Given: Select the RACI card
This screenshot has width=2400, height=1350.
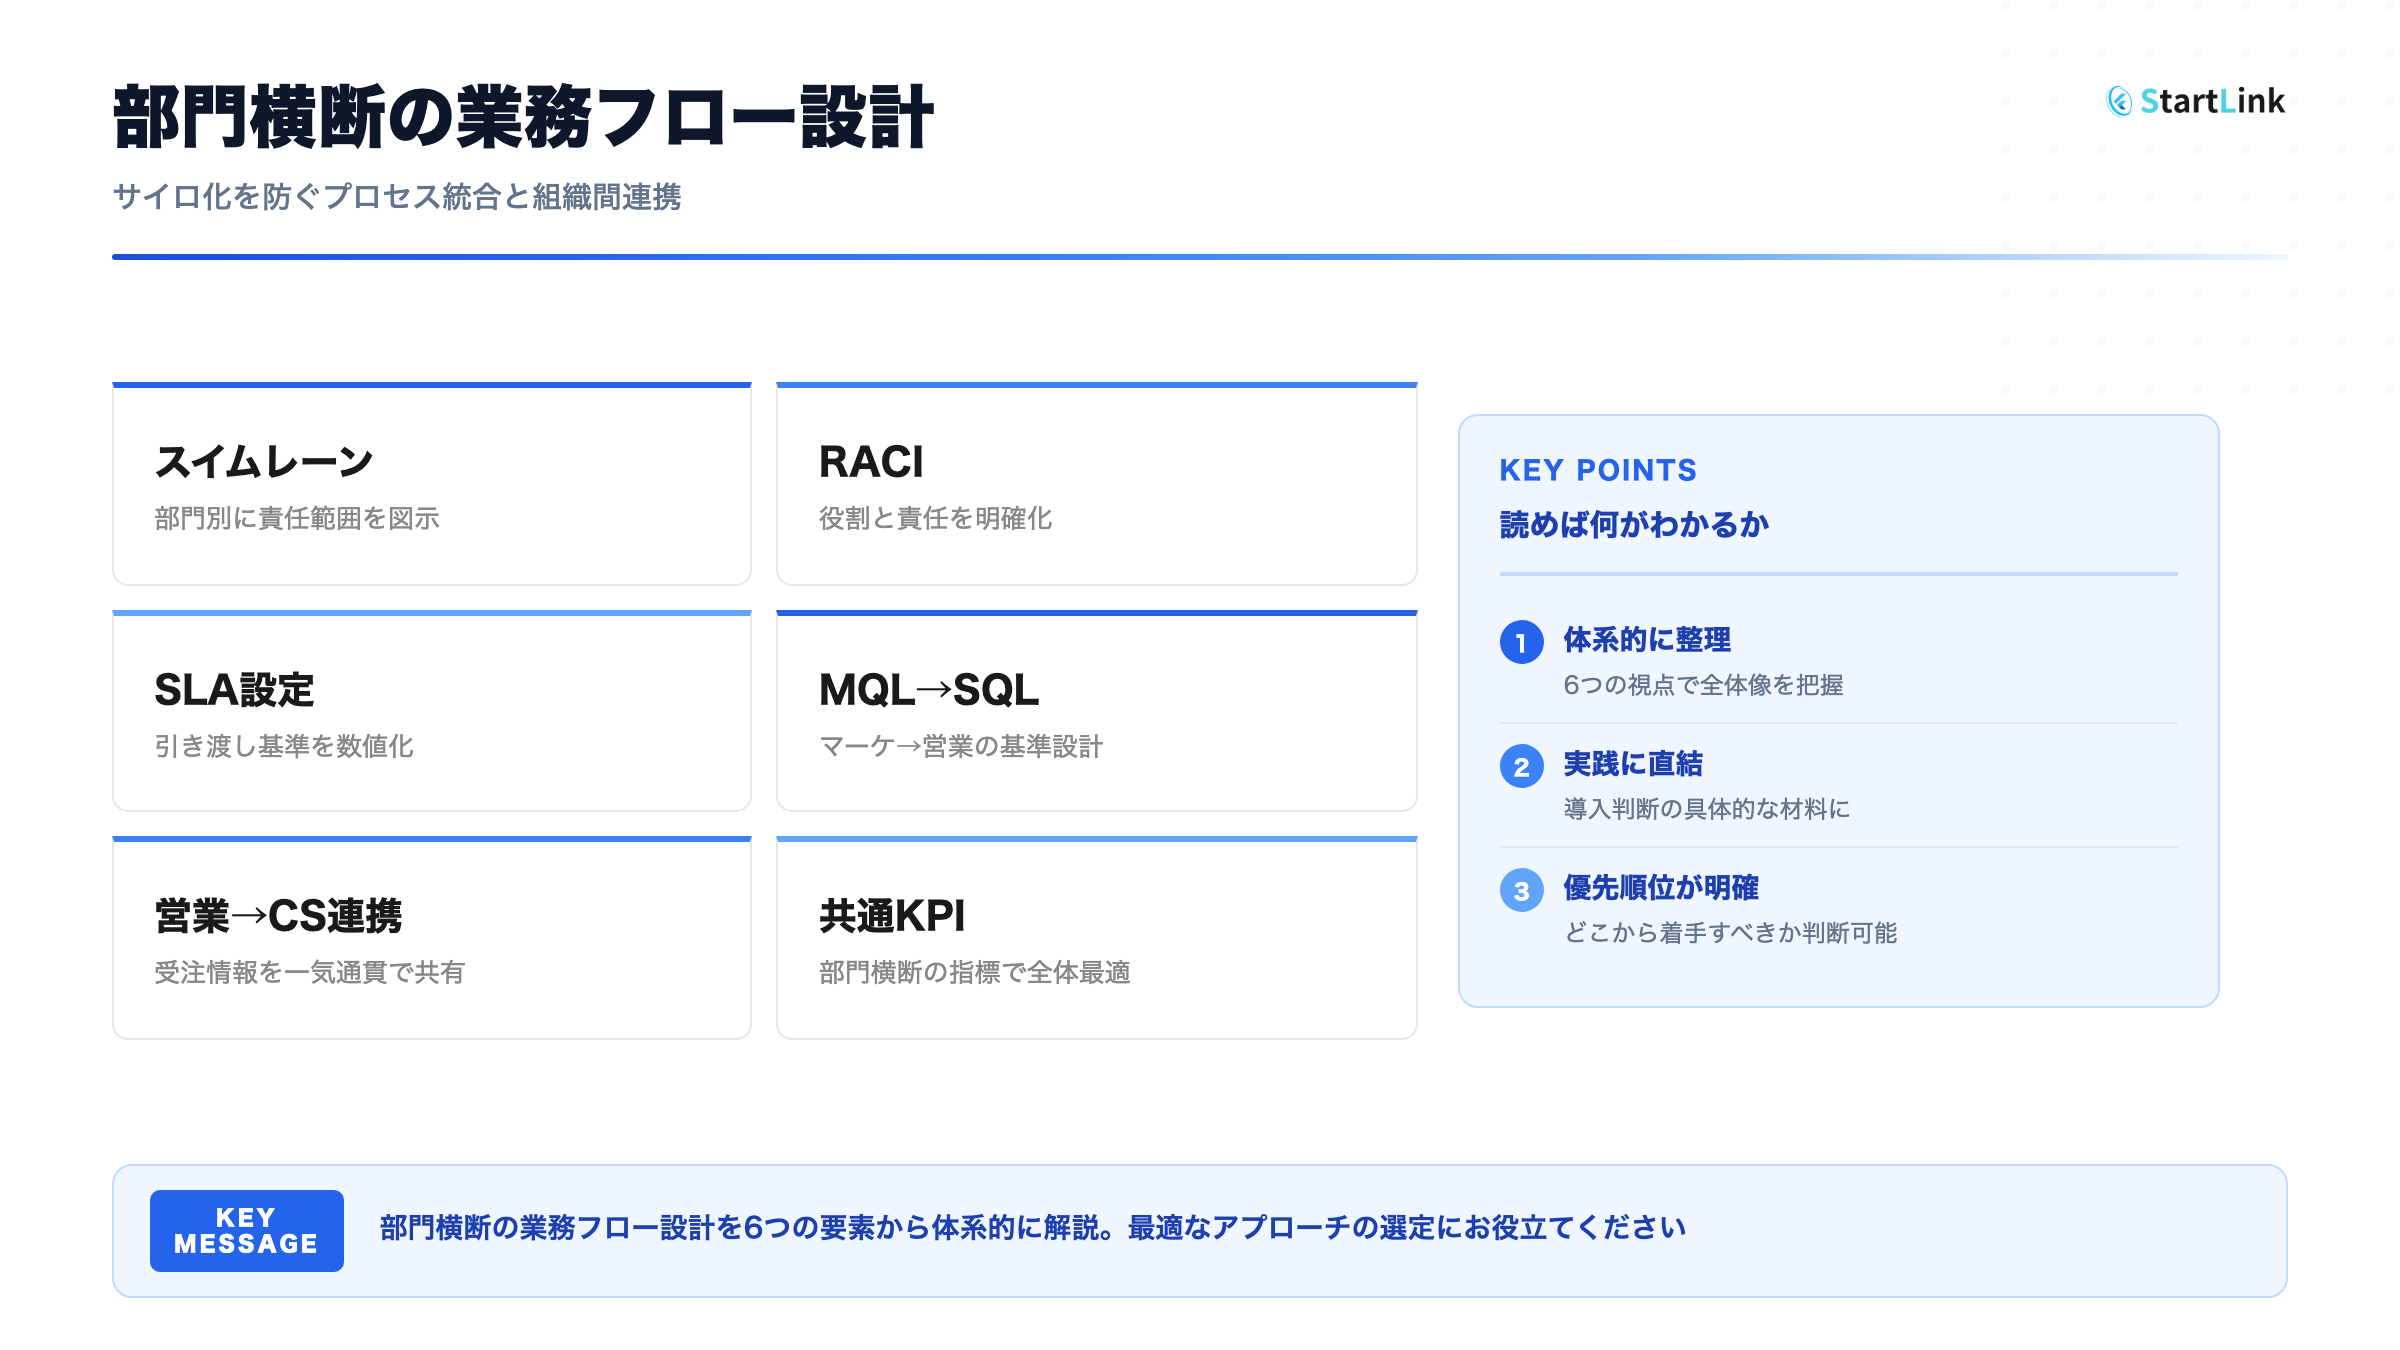Looking at the screenshot, I should [x=1096, y=485].
